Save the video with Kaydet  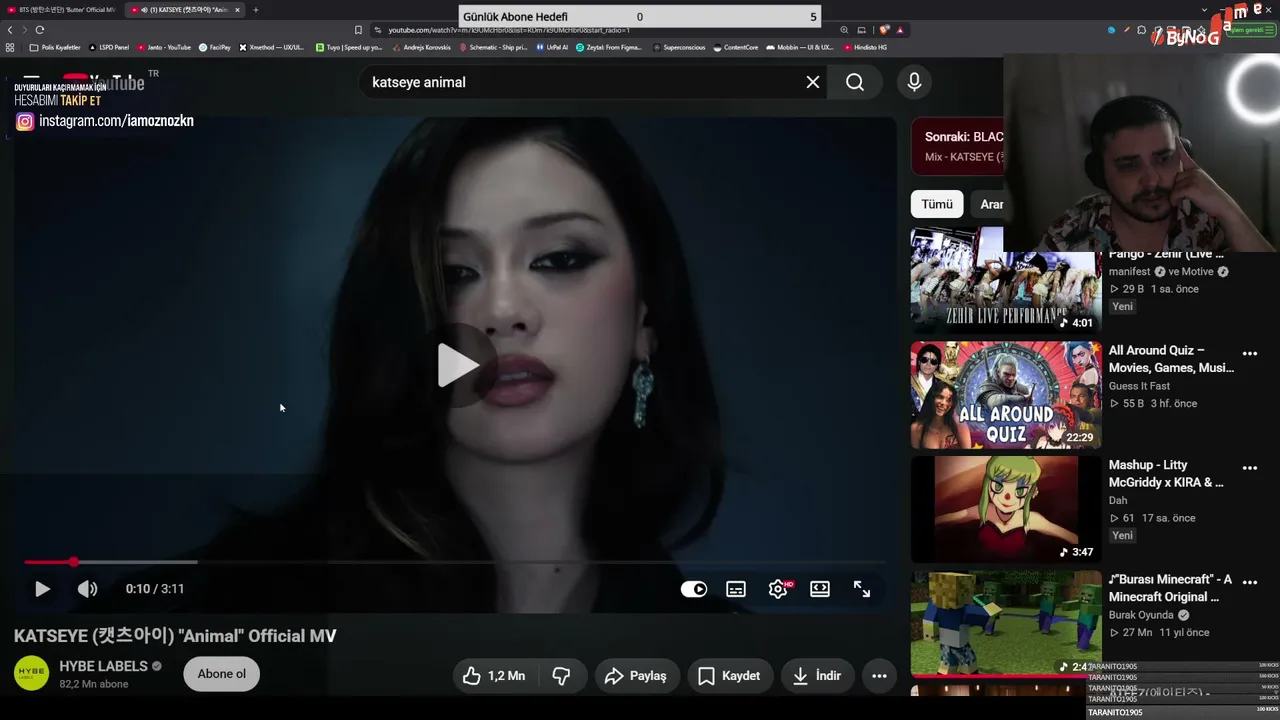pyautogui.click(x=729, y=676)
